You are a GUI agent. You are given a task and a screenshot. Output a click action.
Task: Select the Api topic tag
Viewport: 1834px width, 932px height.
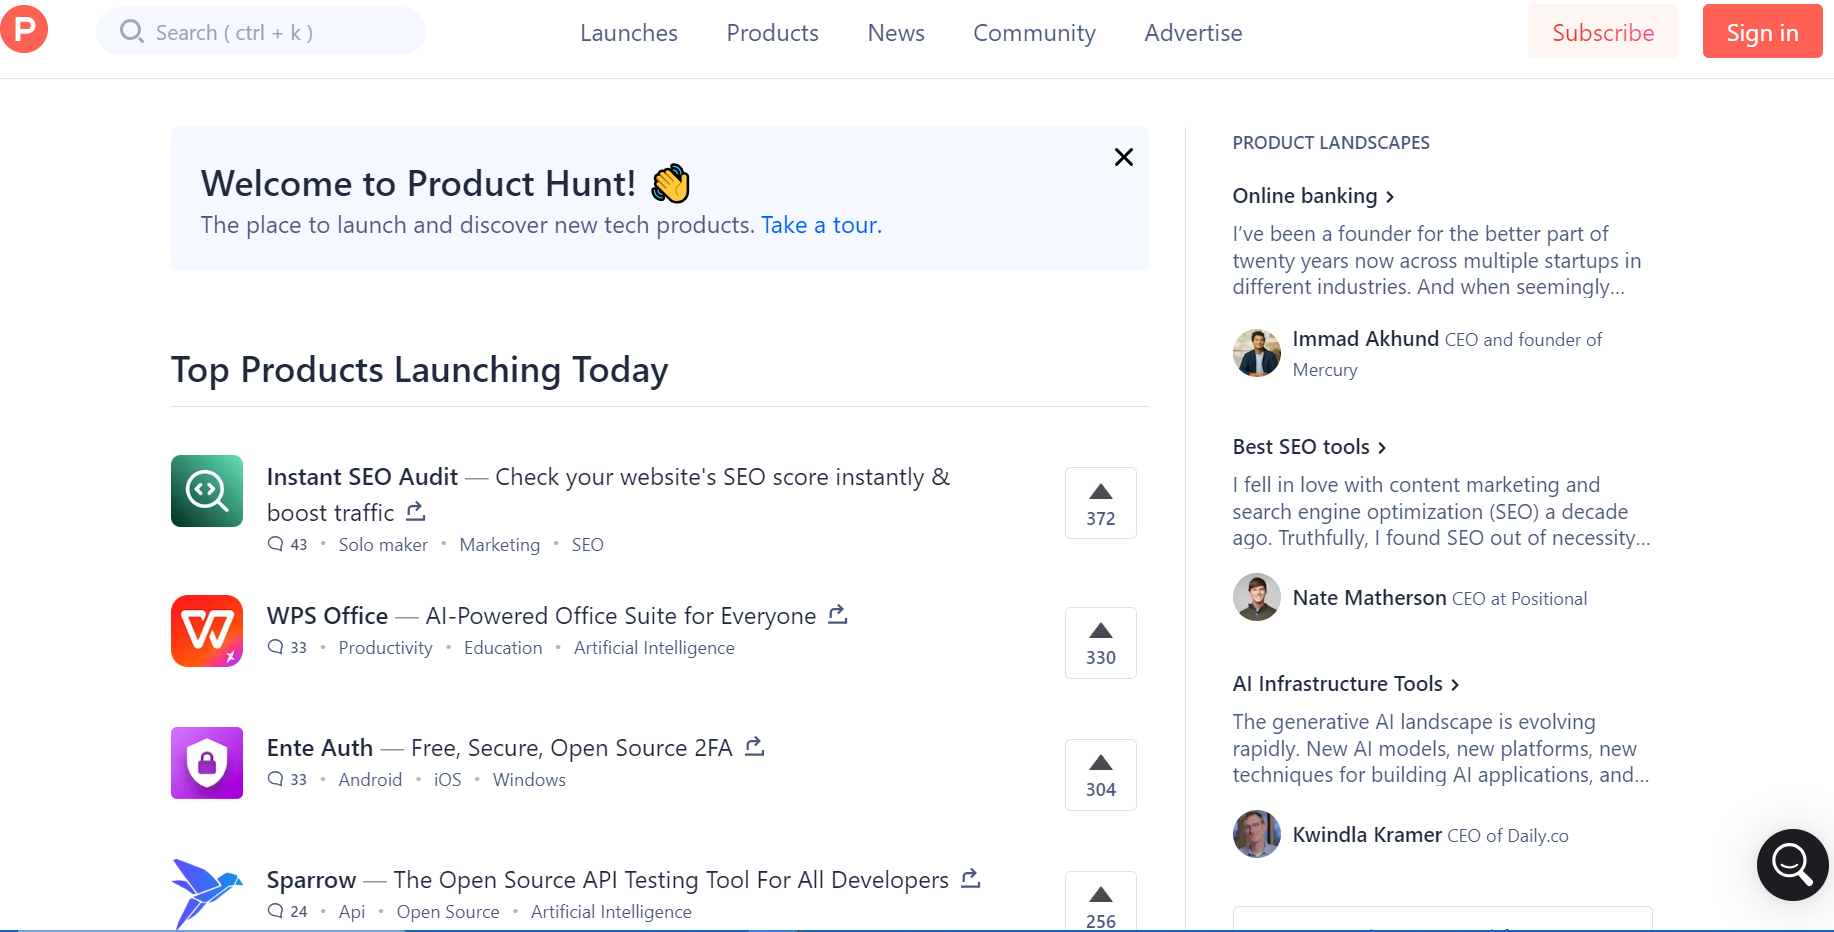click(x=352, y=912)
